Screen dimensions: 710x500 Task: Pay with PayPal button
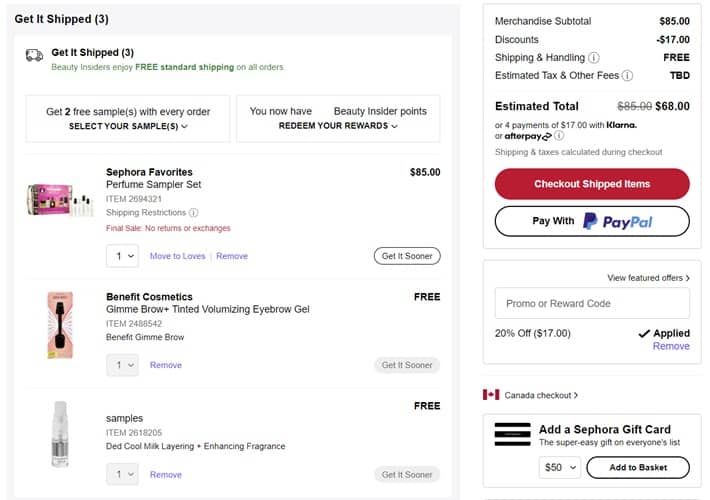pos(592,221)
